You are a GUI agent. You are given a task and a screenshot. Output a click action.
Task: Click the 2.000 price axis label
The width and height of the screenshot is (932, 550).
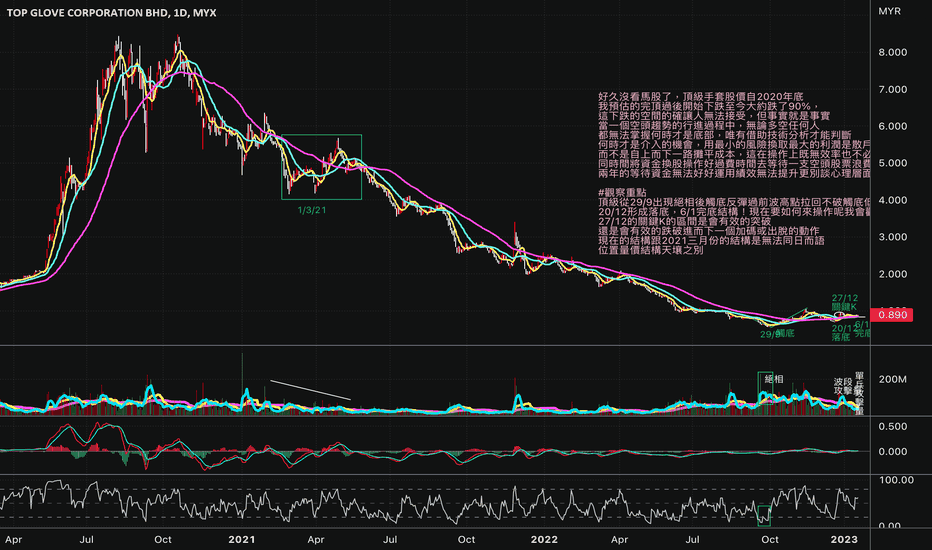pos(893,274)
